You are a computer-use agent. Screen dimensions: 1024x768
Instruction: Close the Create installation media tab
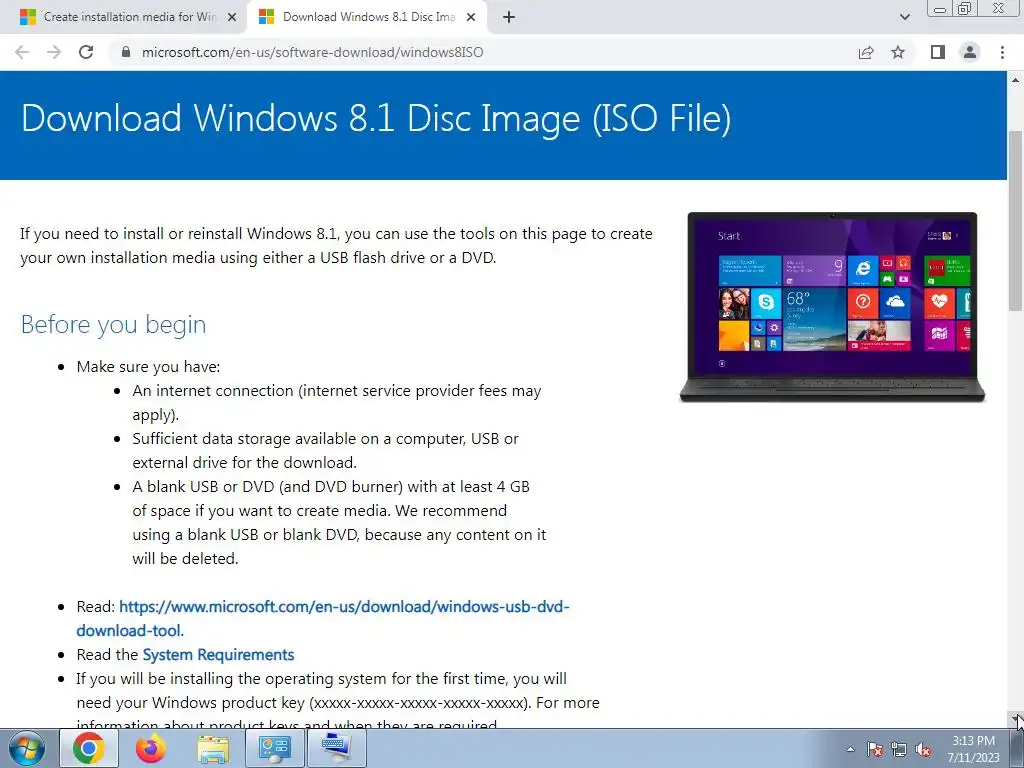[232, 18]
